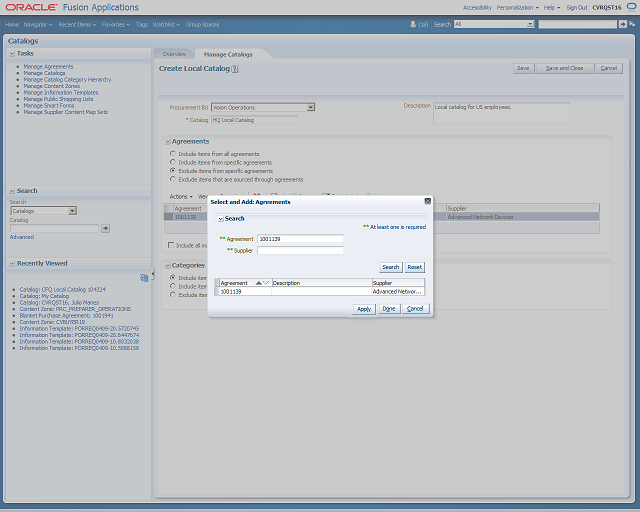The width and height of the screenshot is (640, 512).
Task: Click the page Cancel button at top right
Action: [x=609, y=68]
